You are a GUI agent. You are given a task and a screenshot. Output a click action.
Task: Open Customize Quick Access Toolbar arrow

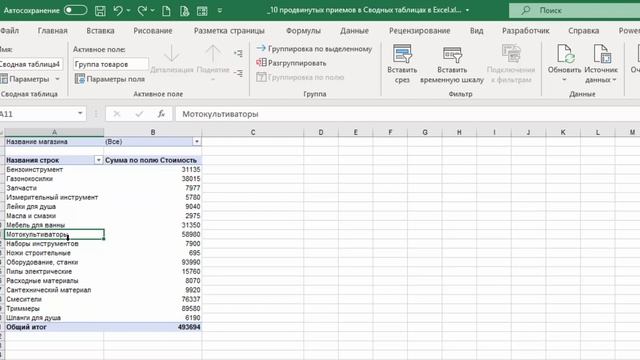(x=220, y=11)
